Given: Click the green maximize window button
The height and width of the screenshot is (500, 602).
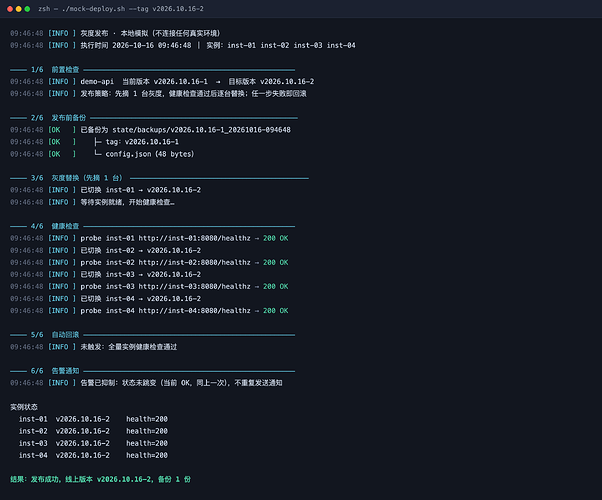Looking at the screenshot, I should [27, 9].
